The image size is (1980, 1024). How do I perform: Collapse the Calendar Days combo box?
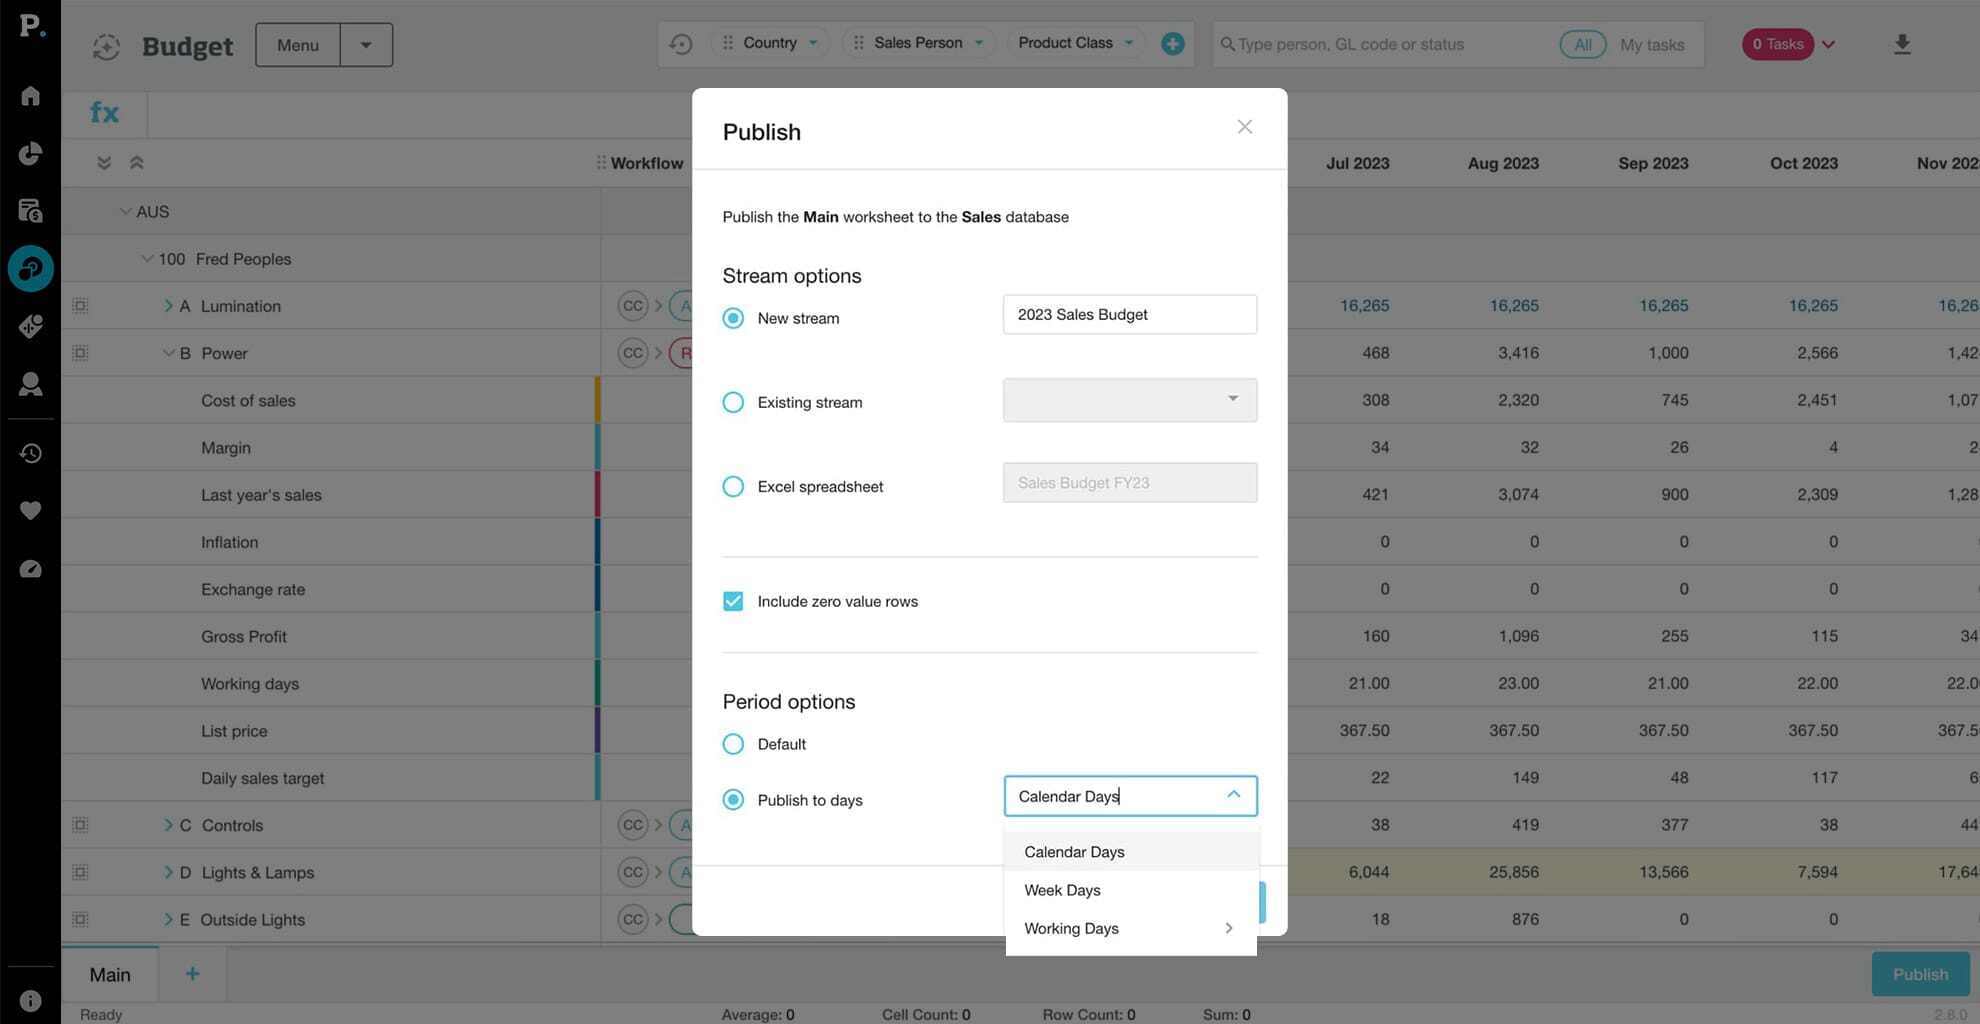pyautogui.click(x=1233, y=795)
